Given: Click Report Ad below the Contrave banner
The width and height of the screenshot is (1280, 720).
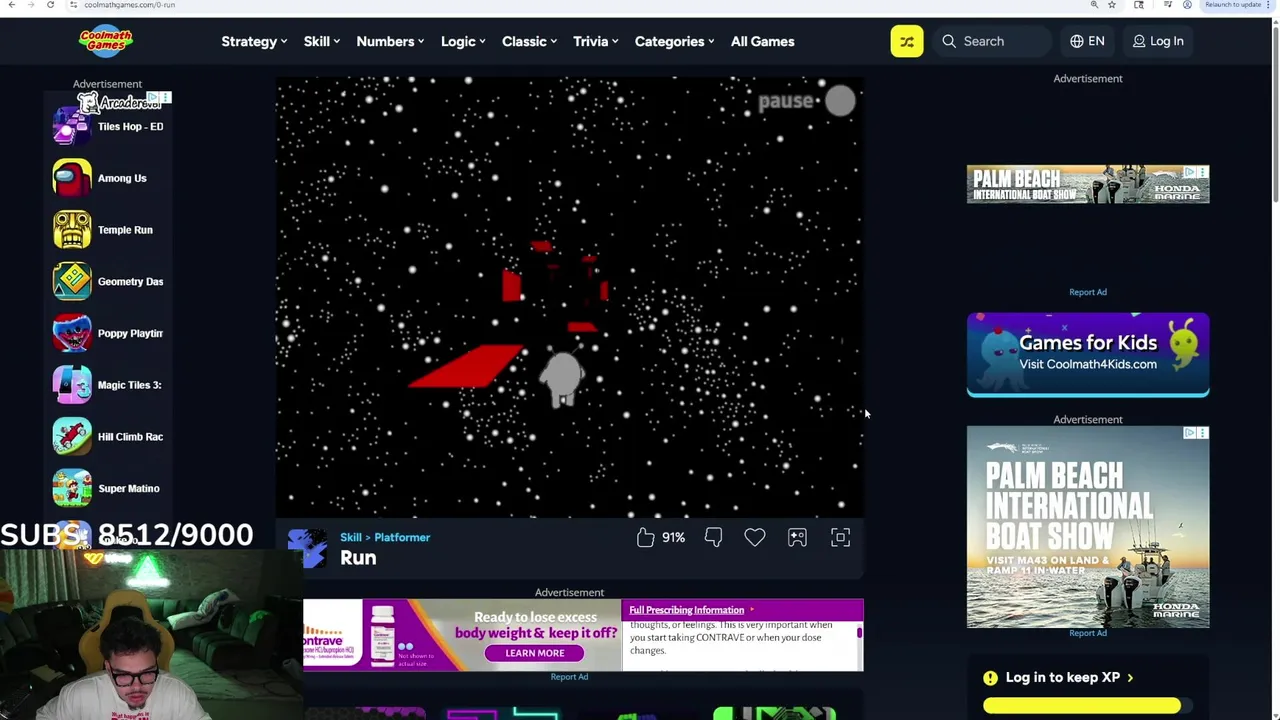Looking at the screenshot, I should pos(569,677).
